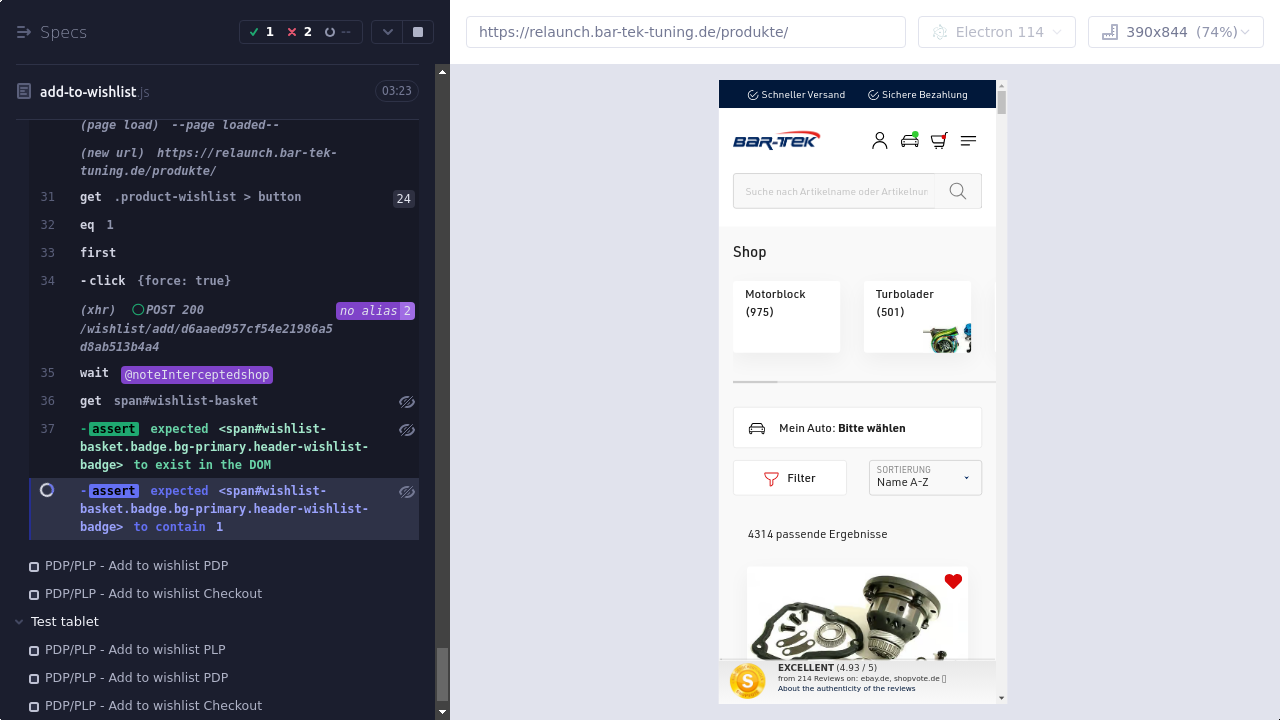The image size is (1280, 720).
Task: Open the hamburger menu icon
Action: (x=968, y=141)
